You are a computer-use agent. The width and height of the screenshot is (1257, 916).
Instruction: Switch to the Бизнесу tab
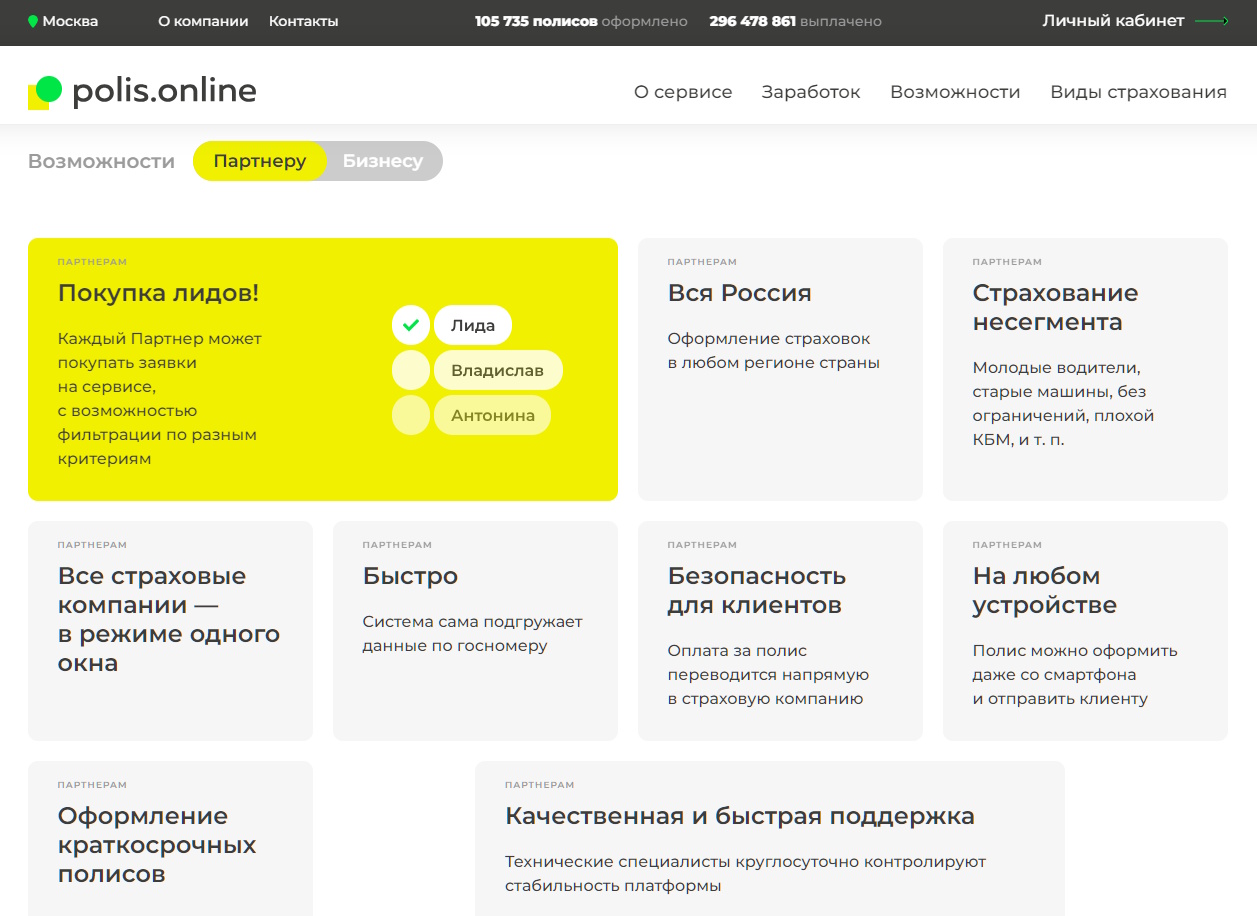click(383, 161)
